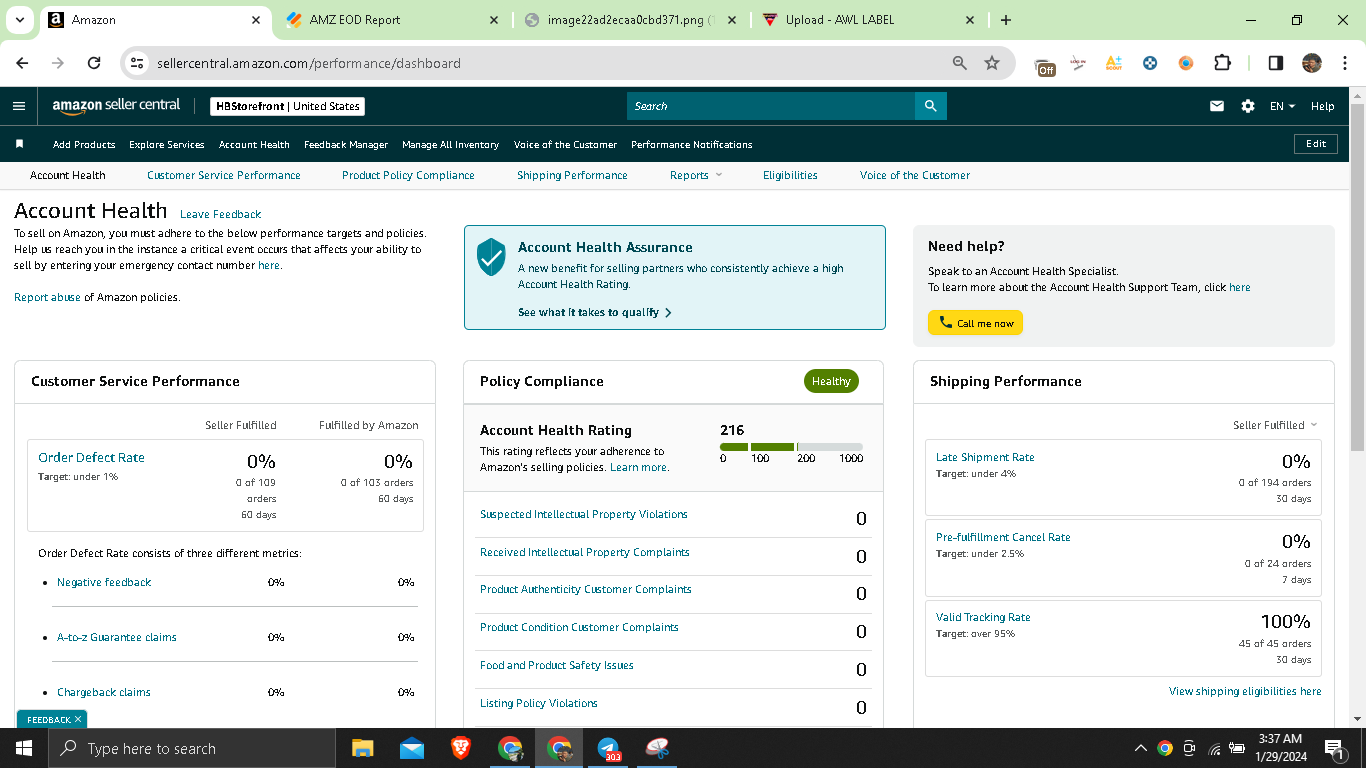Viewport: 1366px width, 768px height.
Task: Open the messages envelope icon
Action: [1217, 106]
